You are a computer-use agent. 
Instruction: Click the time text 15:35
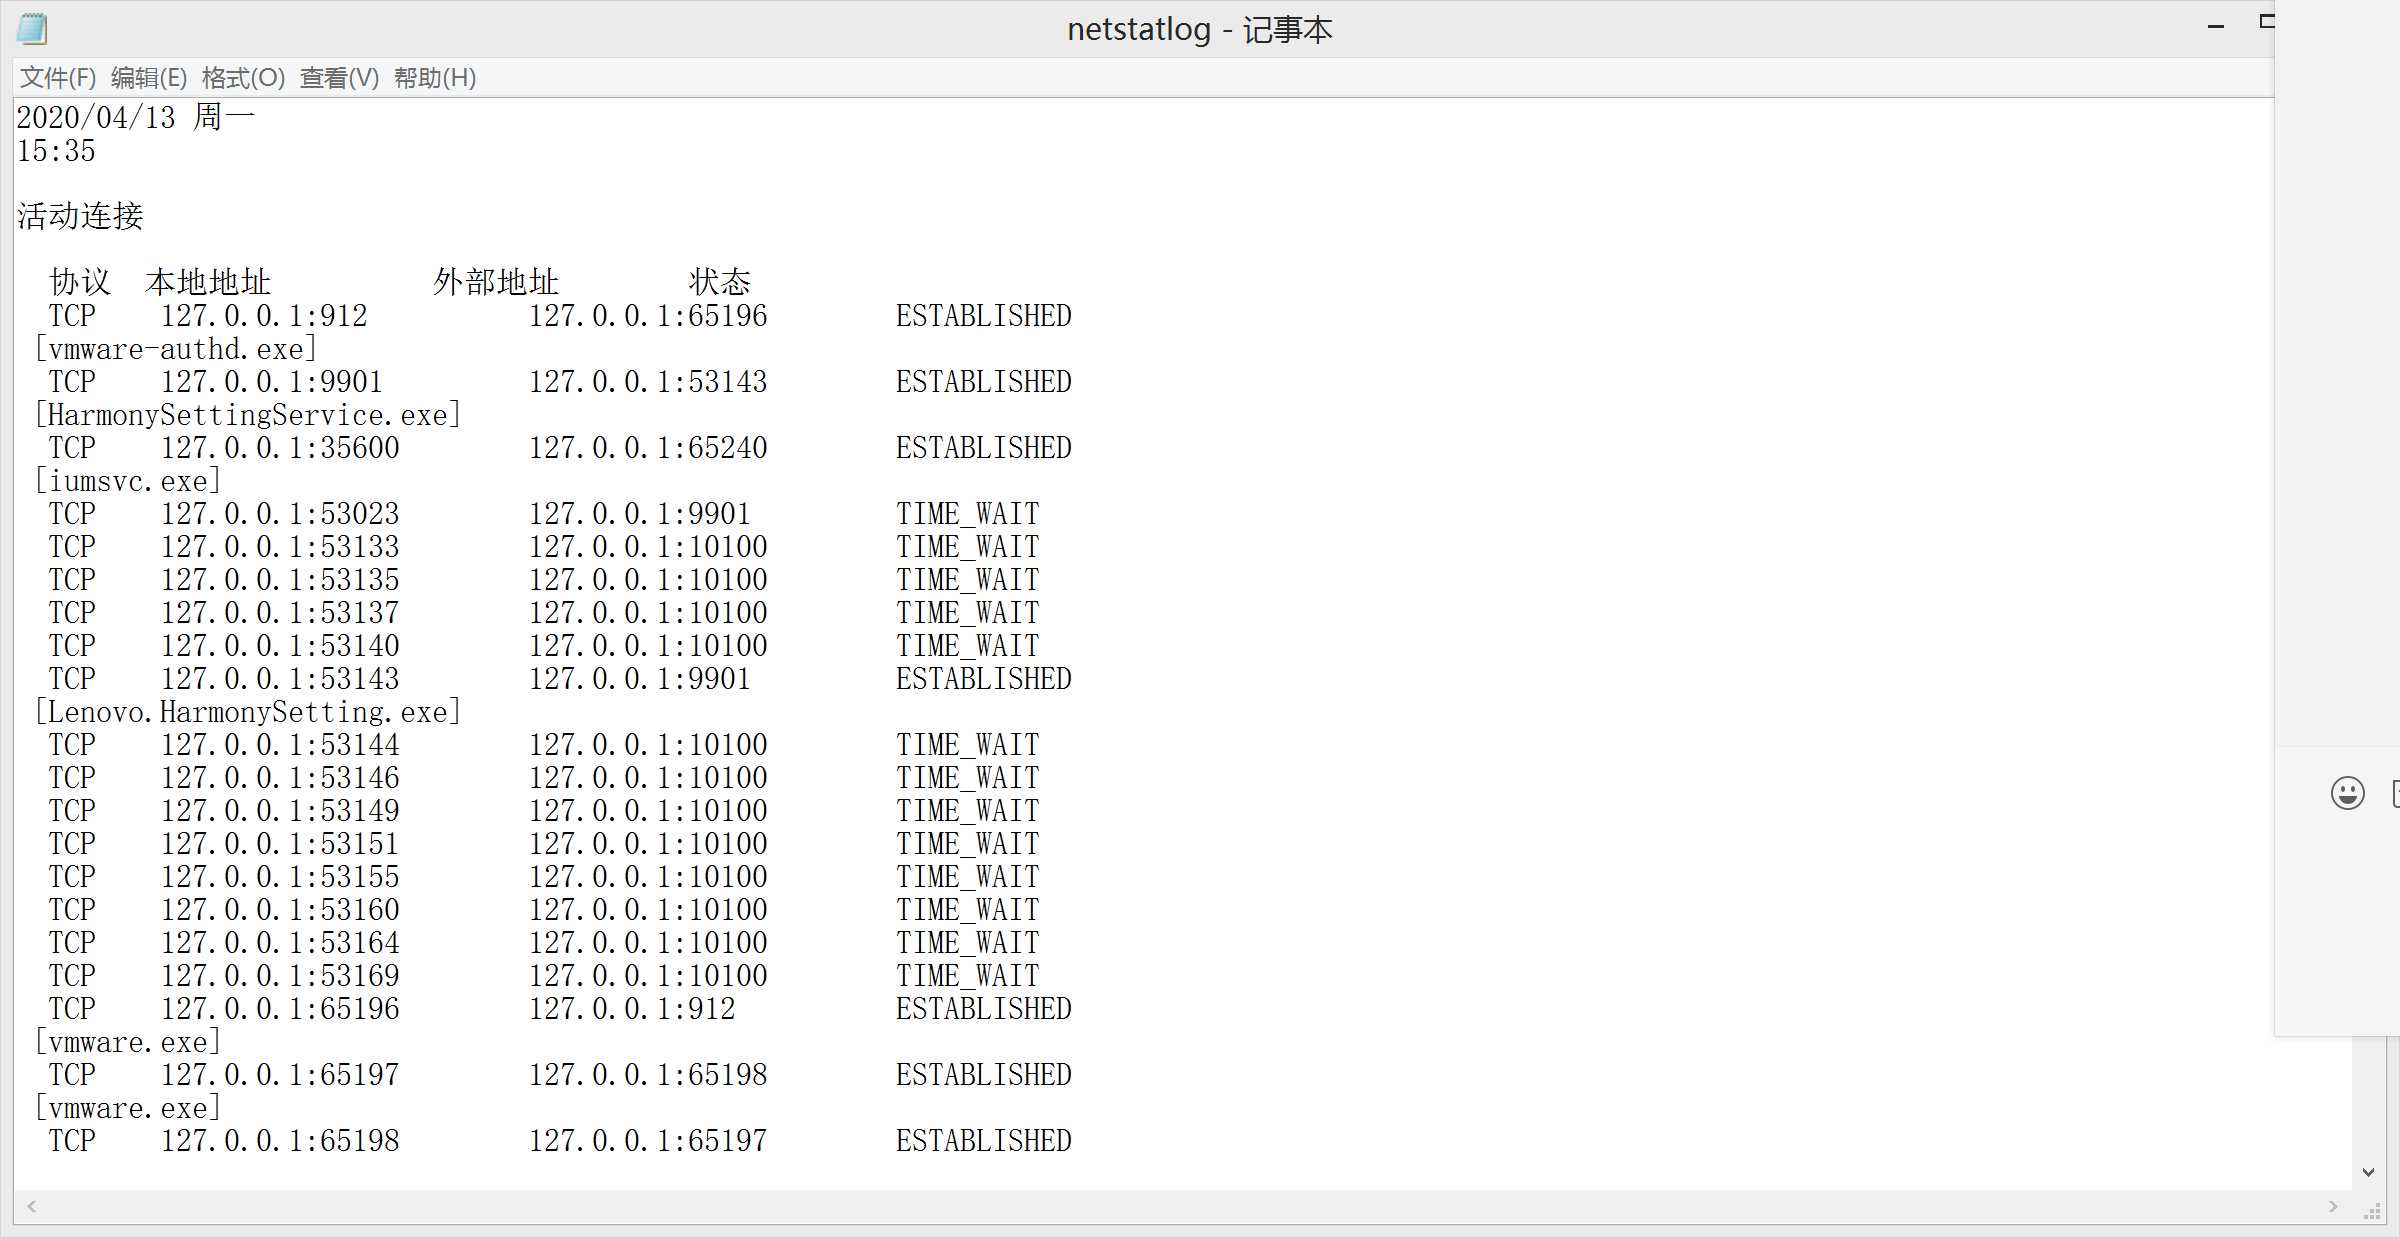coord(56,151)
